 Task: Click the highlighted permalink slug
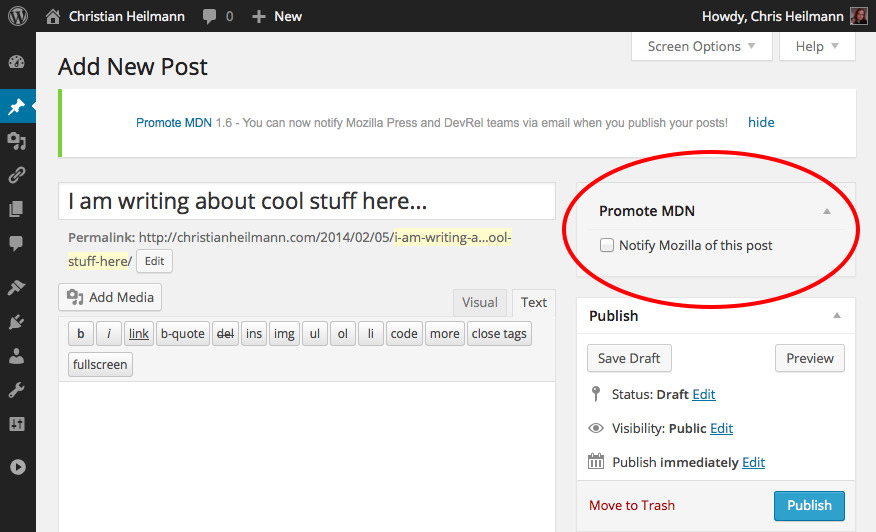453,238
